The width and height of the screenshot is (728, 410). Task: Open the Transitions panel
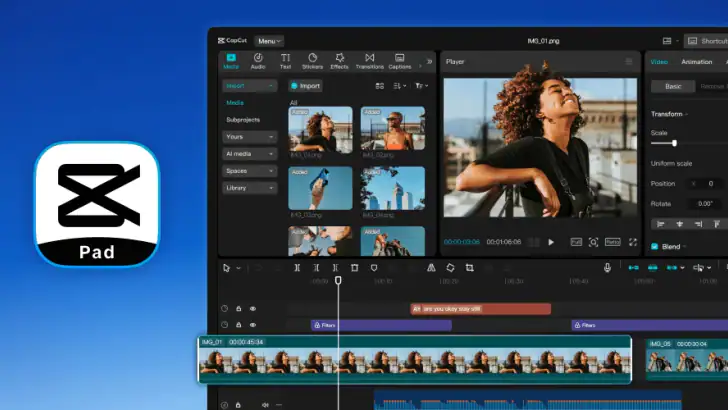[370, 61]
